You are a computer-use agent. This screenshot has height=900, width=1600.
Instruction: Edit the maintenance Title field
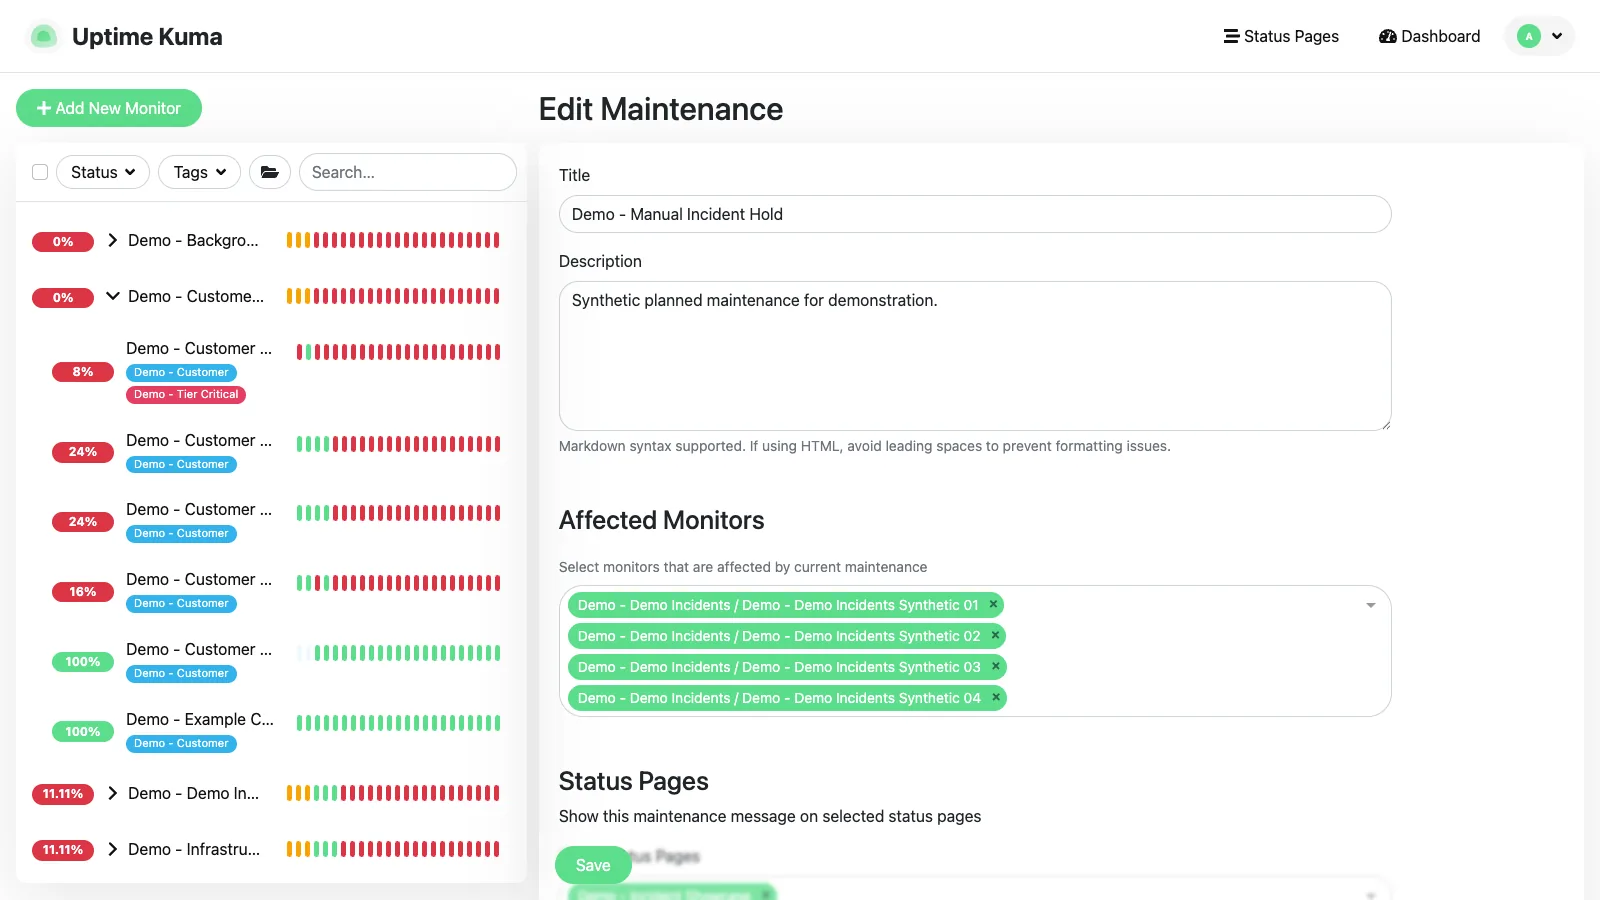click(975, 214)
